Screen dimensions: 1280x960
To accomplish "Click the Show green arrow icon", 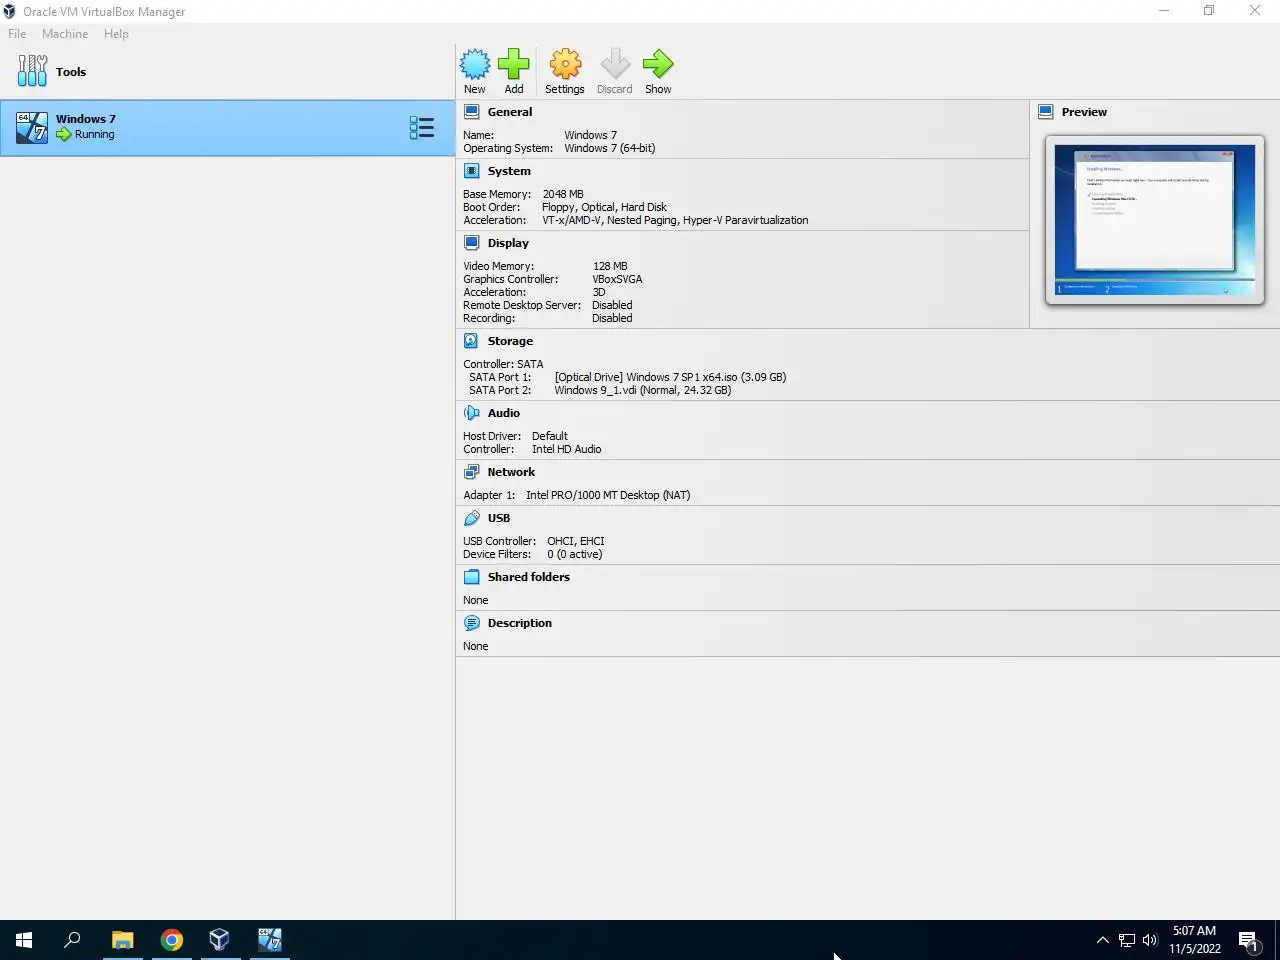I will click(658, 64).
